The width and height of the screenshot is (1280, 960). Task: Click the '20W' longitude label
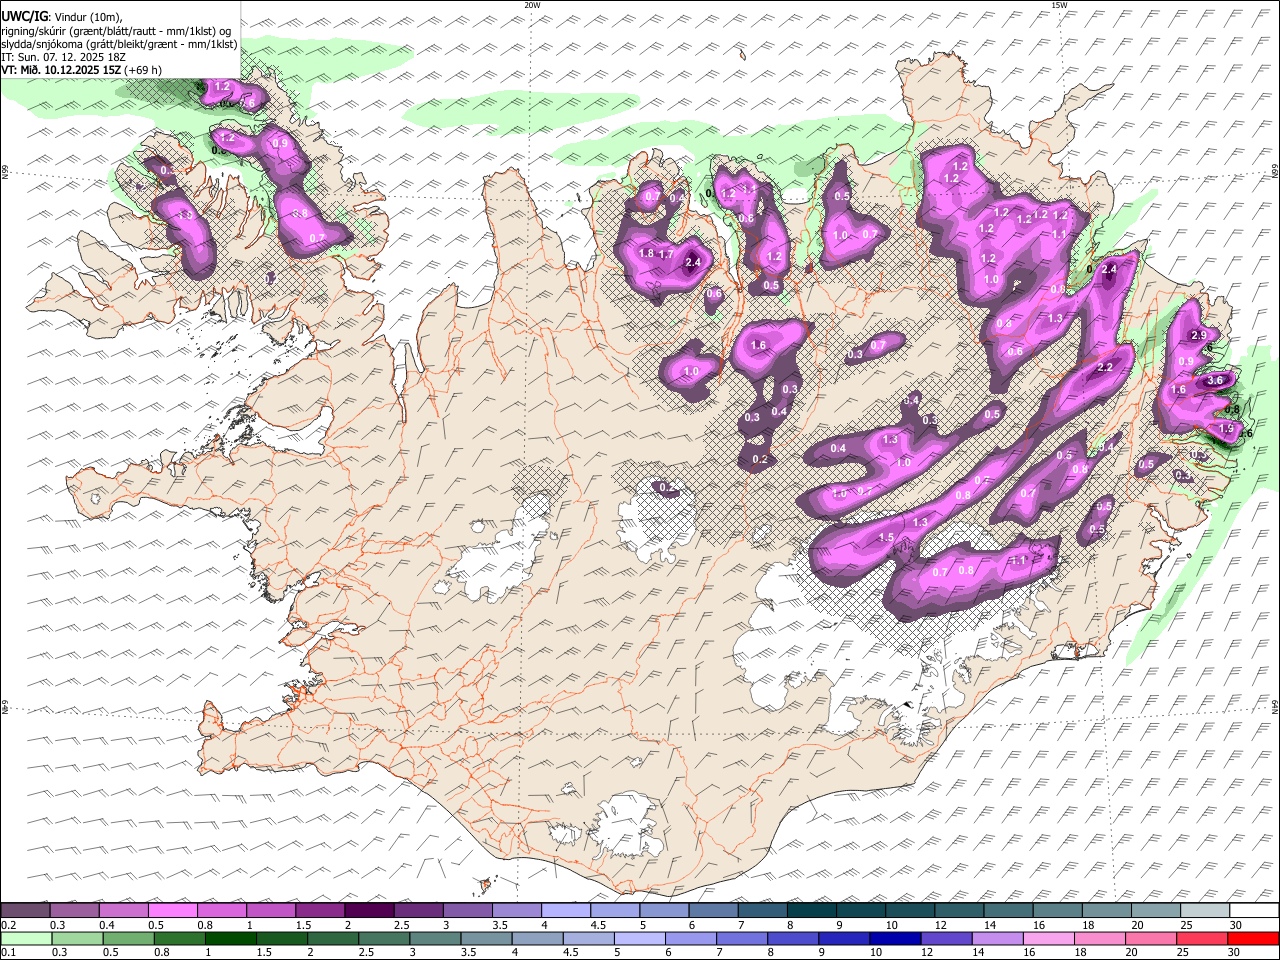532,5
